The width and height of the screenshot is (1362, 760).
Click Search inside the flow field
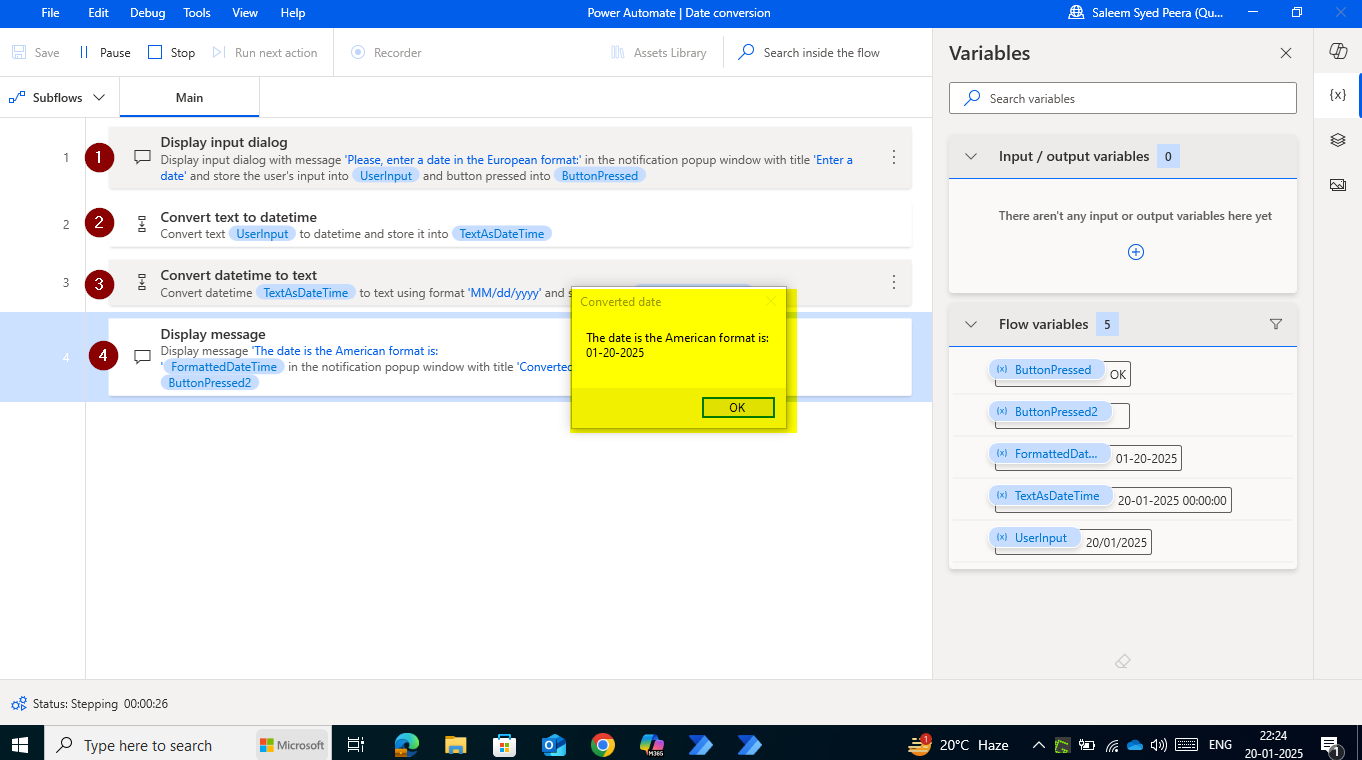(x=822, y=53)
